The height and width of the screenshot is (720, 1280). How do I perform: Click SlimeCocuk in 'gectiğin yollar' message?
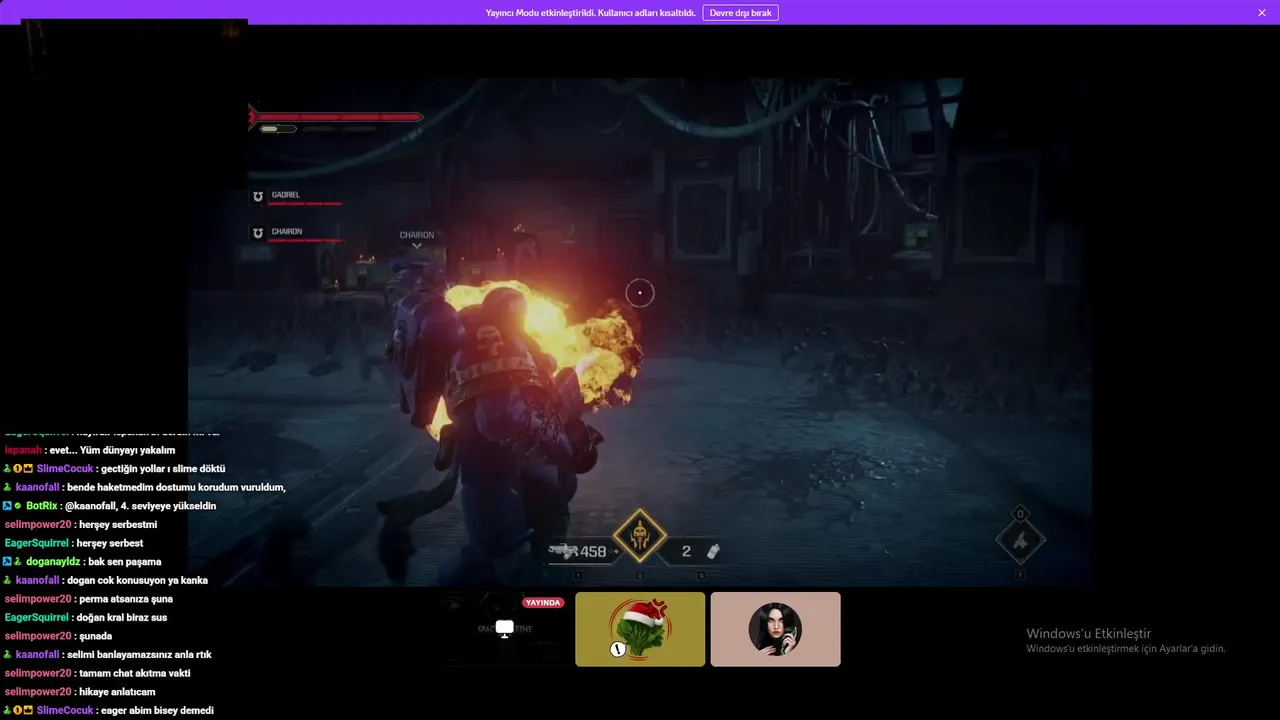(65, 469)
